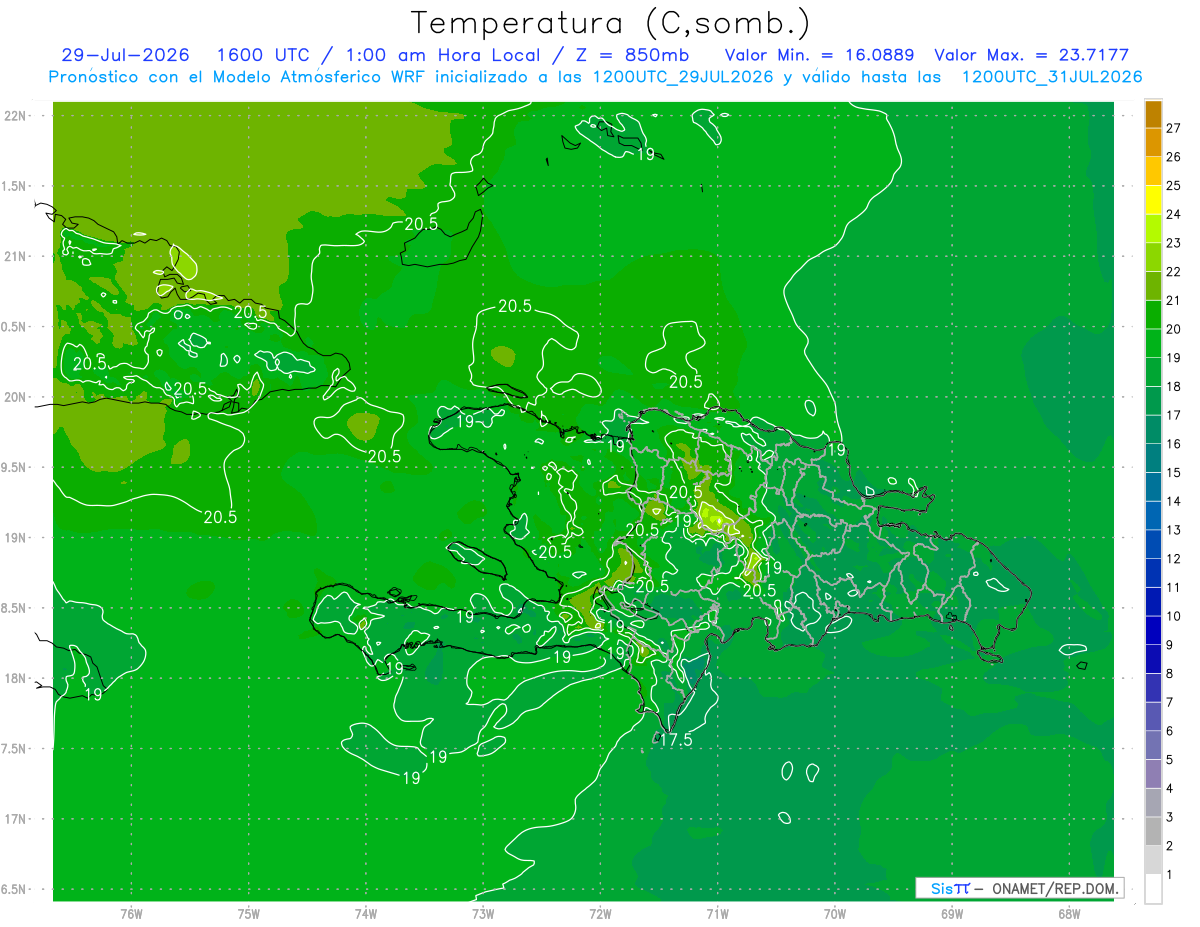Select the initialization time '1200UTC_29JUL2026'
Viewport: 1200px width, 927px height.
(683, 77)
